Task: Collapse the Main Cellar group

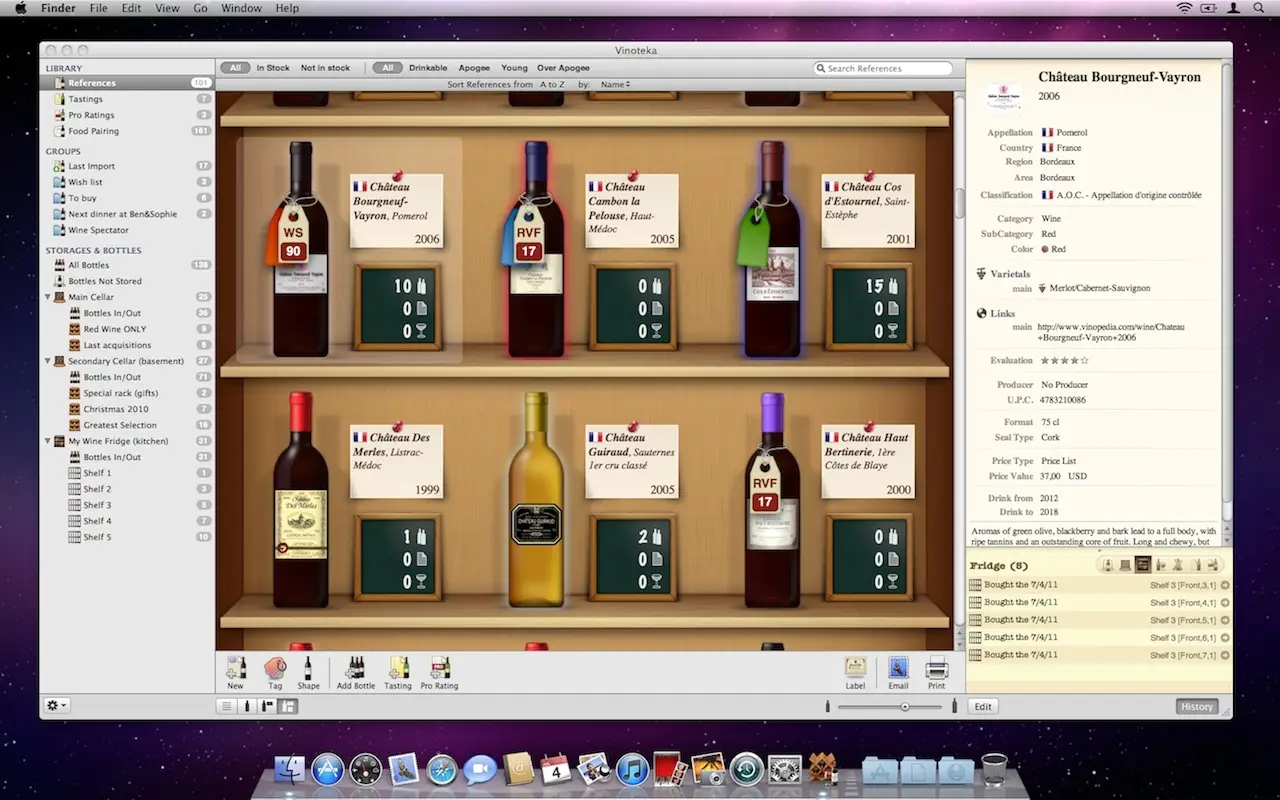Action: point(47,297)
